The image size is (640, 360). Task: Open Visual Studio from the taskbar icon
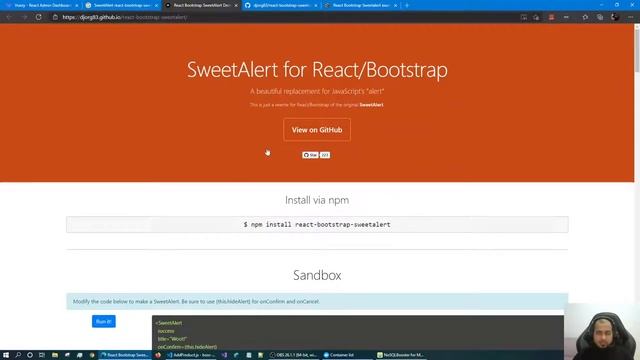(224, 355)
